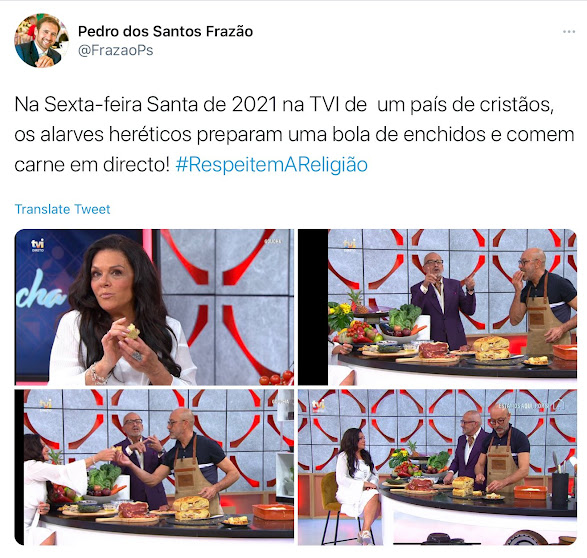Open the Pedro dos Santos Frazão display name
Viewport: 587px width, 558px height.
165,31
